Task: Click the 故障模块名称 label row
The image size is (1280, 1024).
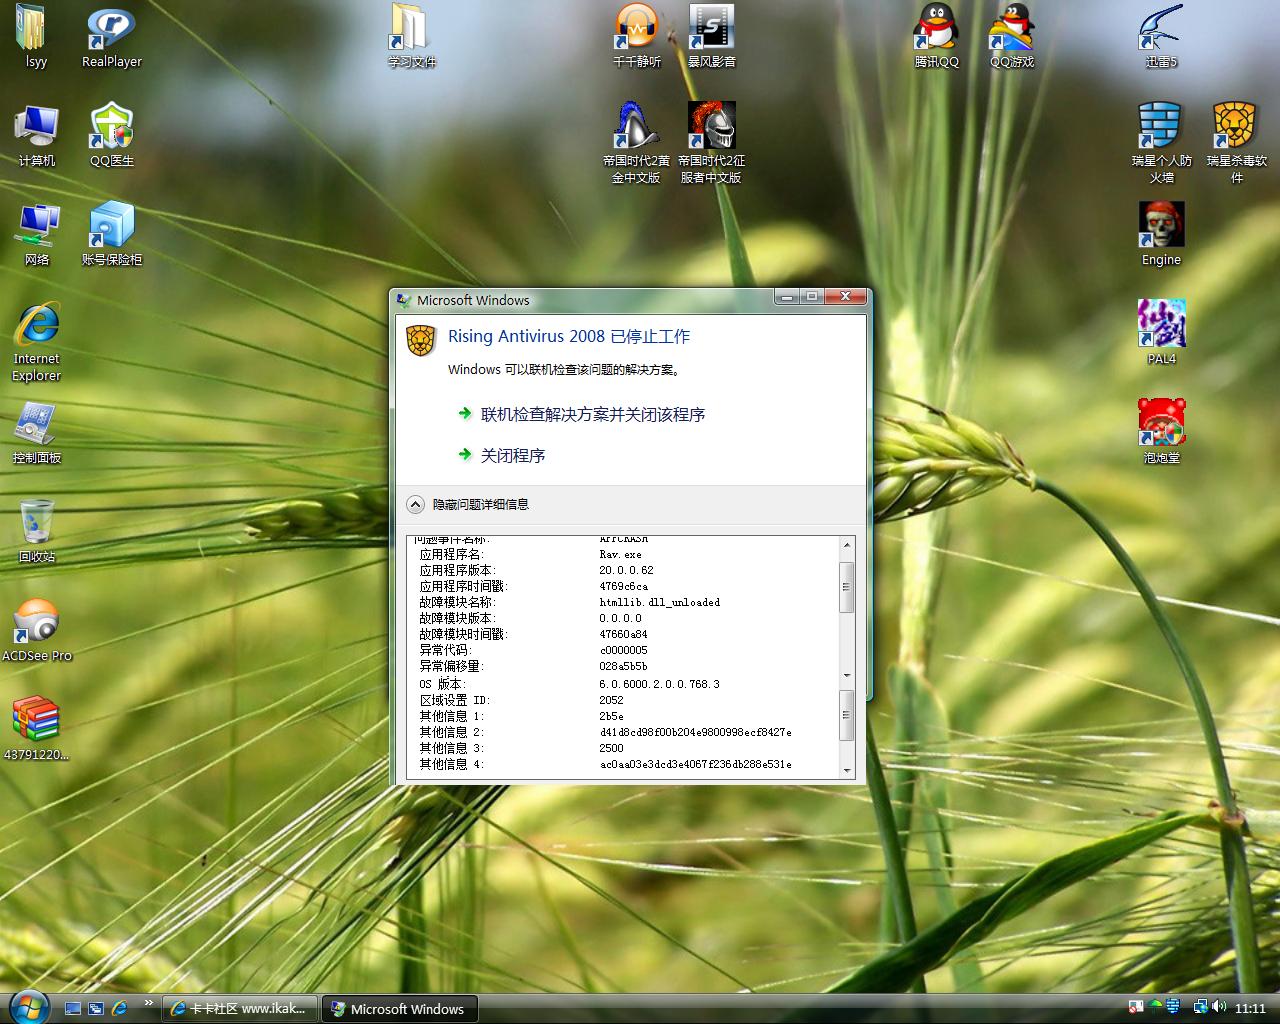Action: pyautogui.click(x=457, y=602)
